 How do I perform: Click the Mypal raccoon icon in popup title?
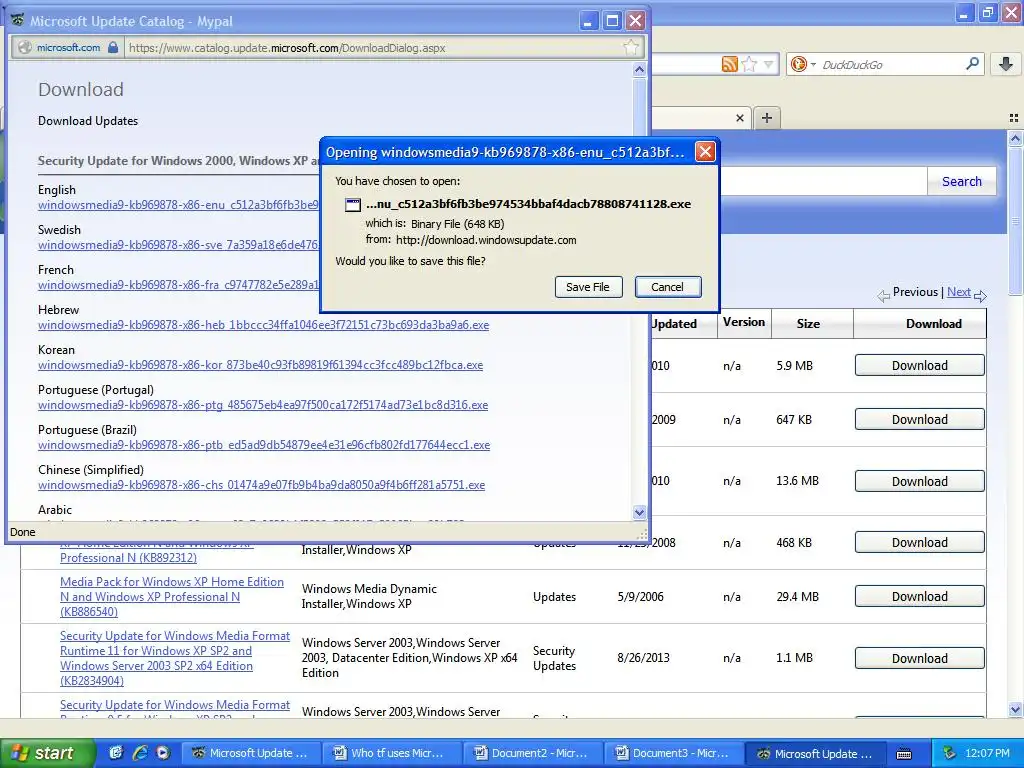click(x=18, y=20)
